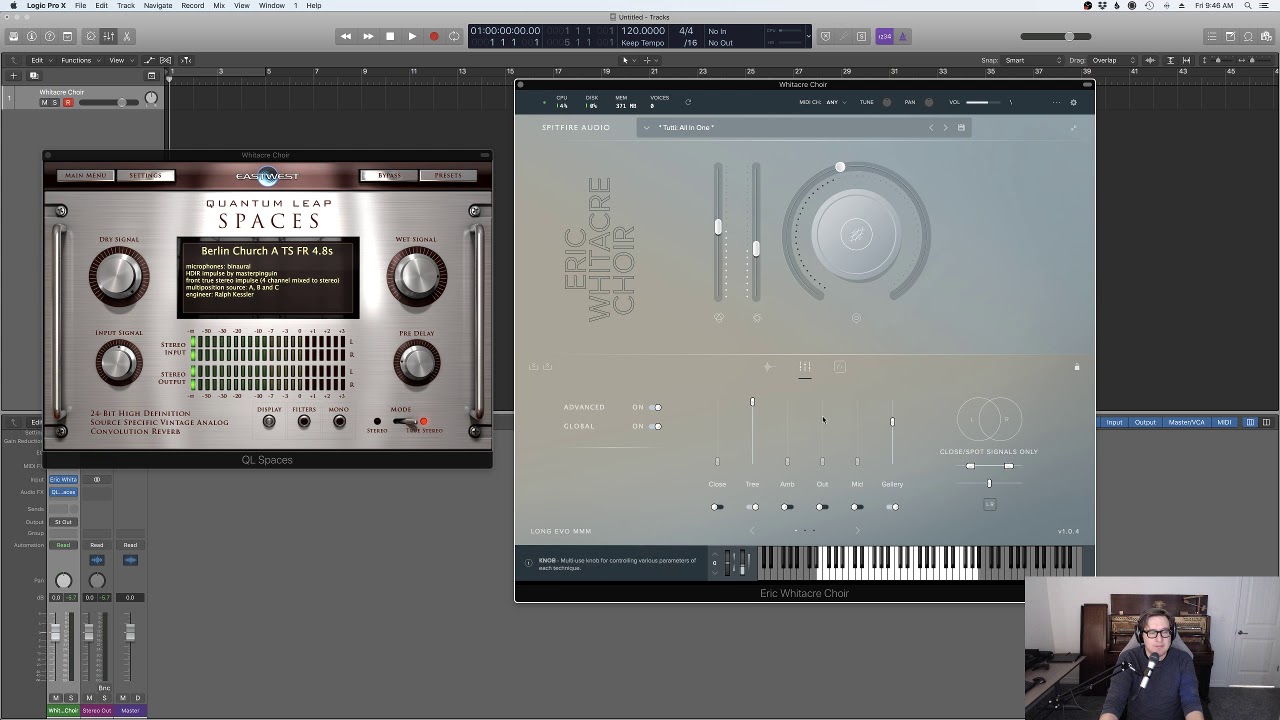Toggle Global ON switch in Whitacre Choir
The height and width of the screenshot is (720, 1280).
click(x=655, y=427)
